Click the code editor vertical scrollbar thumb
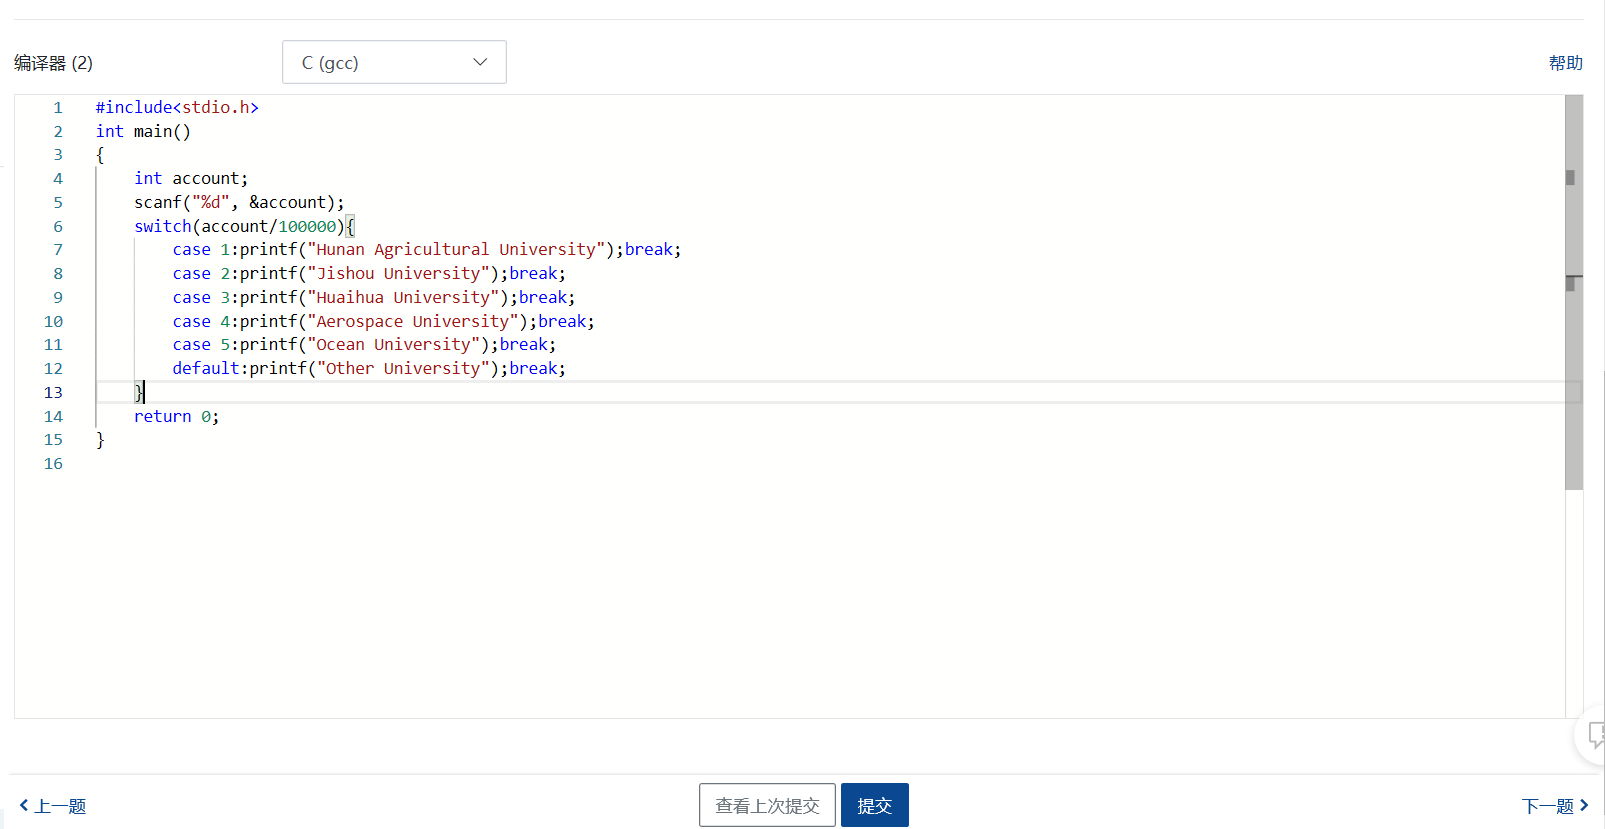 (x=1574, y=290)
